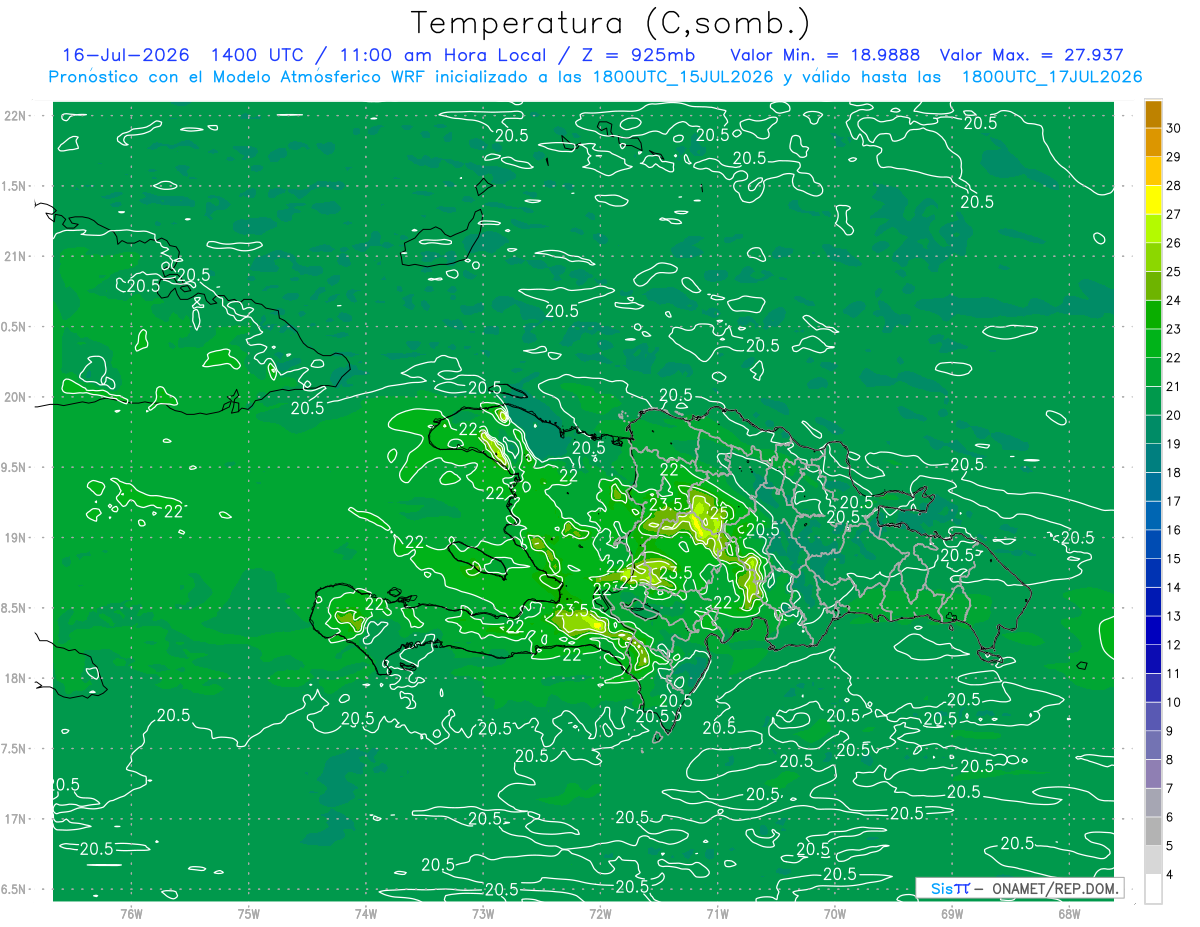
Task: Select the '16-Jul-2026' date text
Action: pos(125,55)
